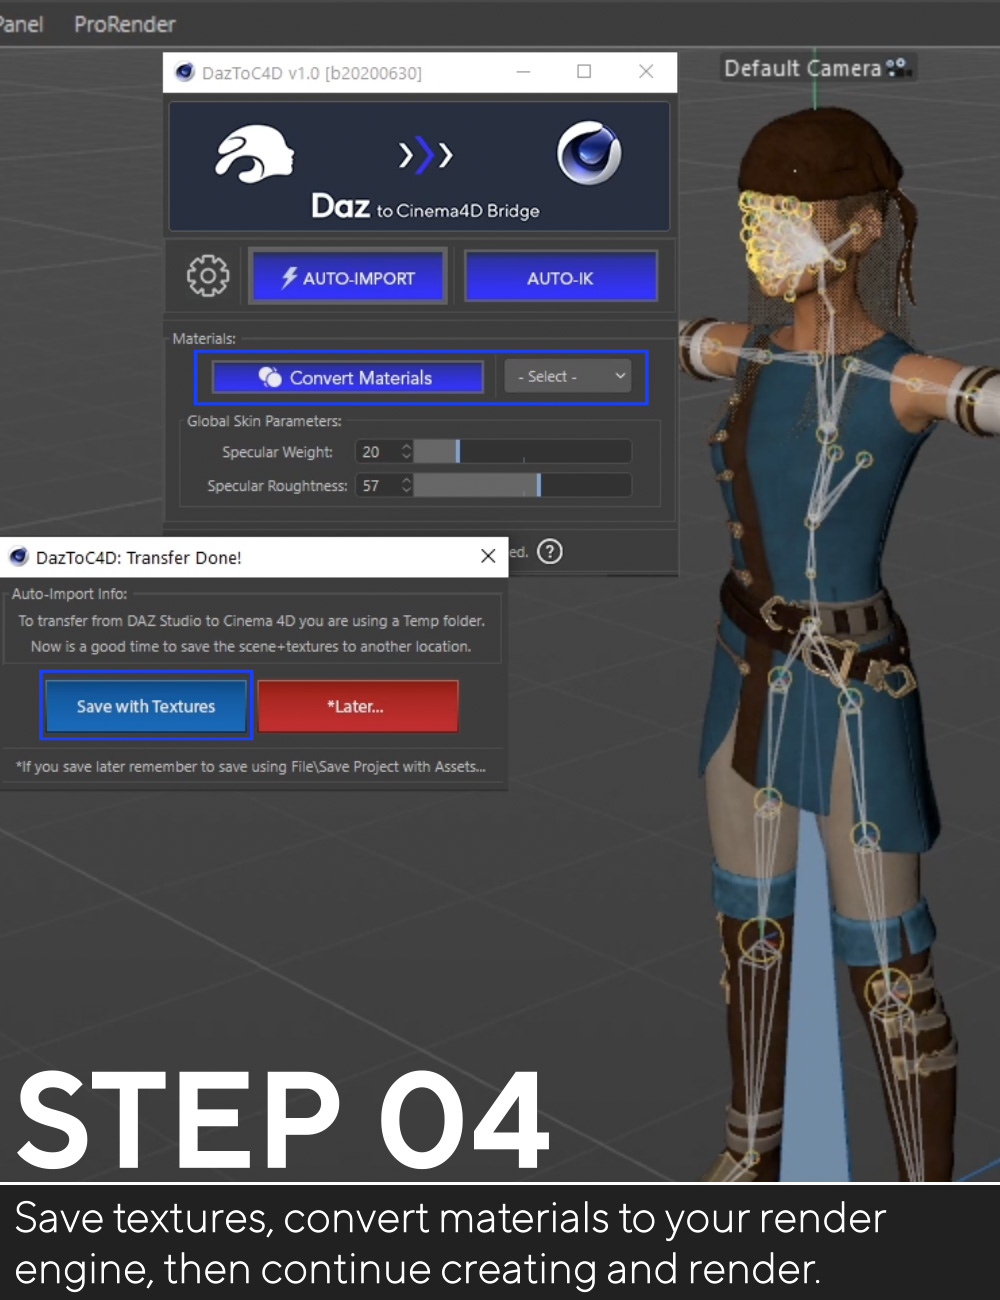Click the Default Camera label
This screenshot has height=1300, width=1000.
802,68
